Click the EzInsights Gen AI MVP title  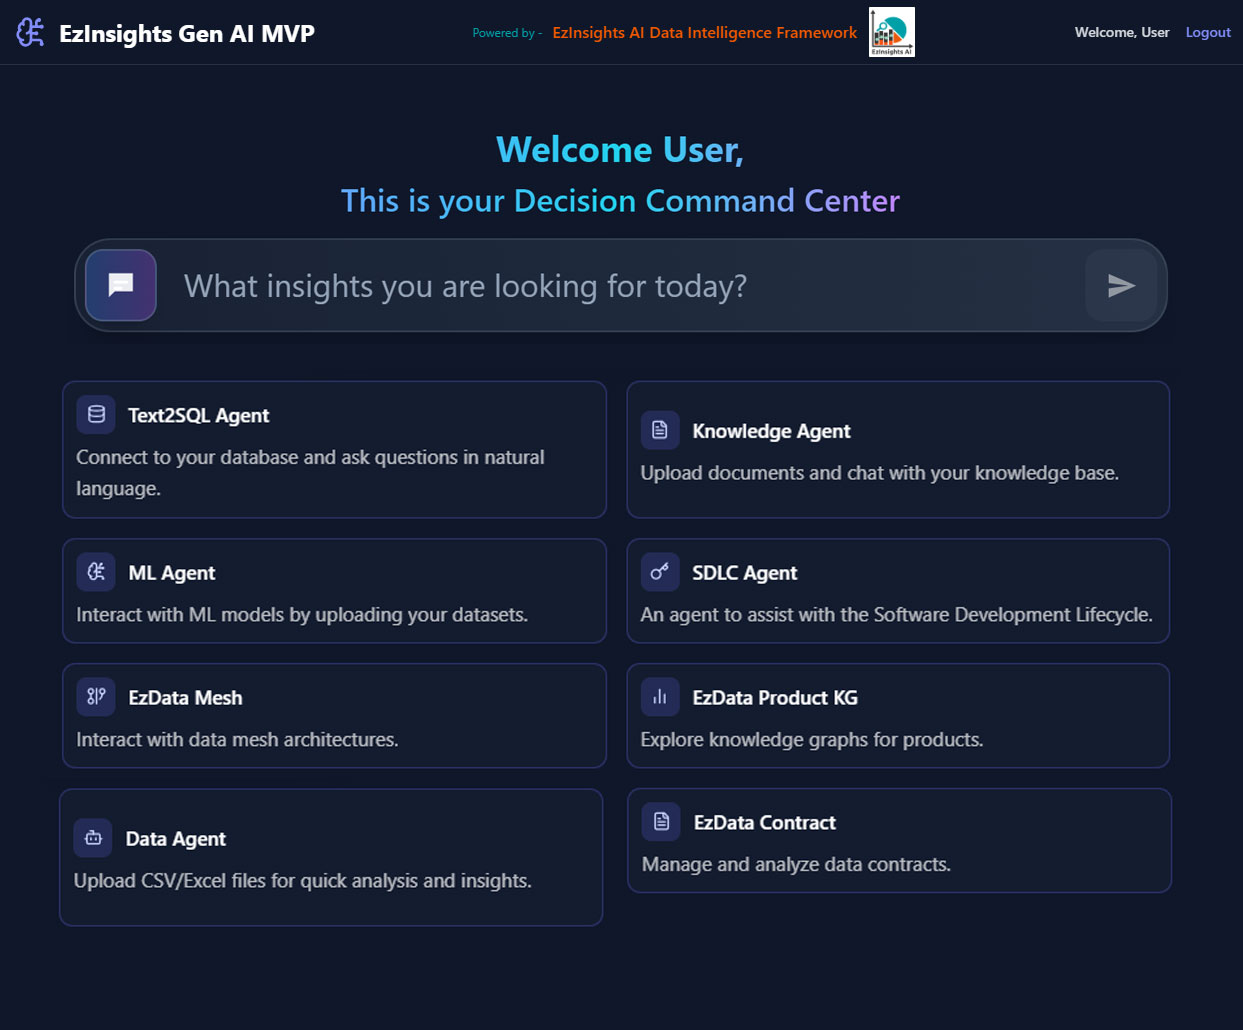point(186,33)
